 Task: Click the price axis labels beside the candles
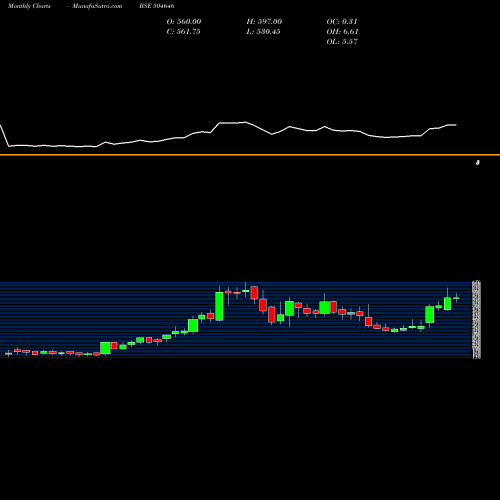click(x=476, y=320)
